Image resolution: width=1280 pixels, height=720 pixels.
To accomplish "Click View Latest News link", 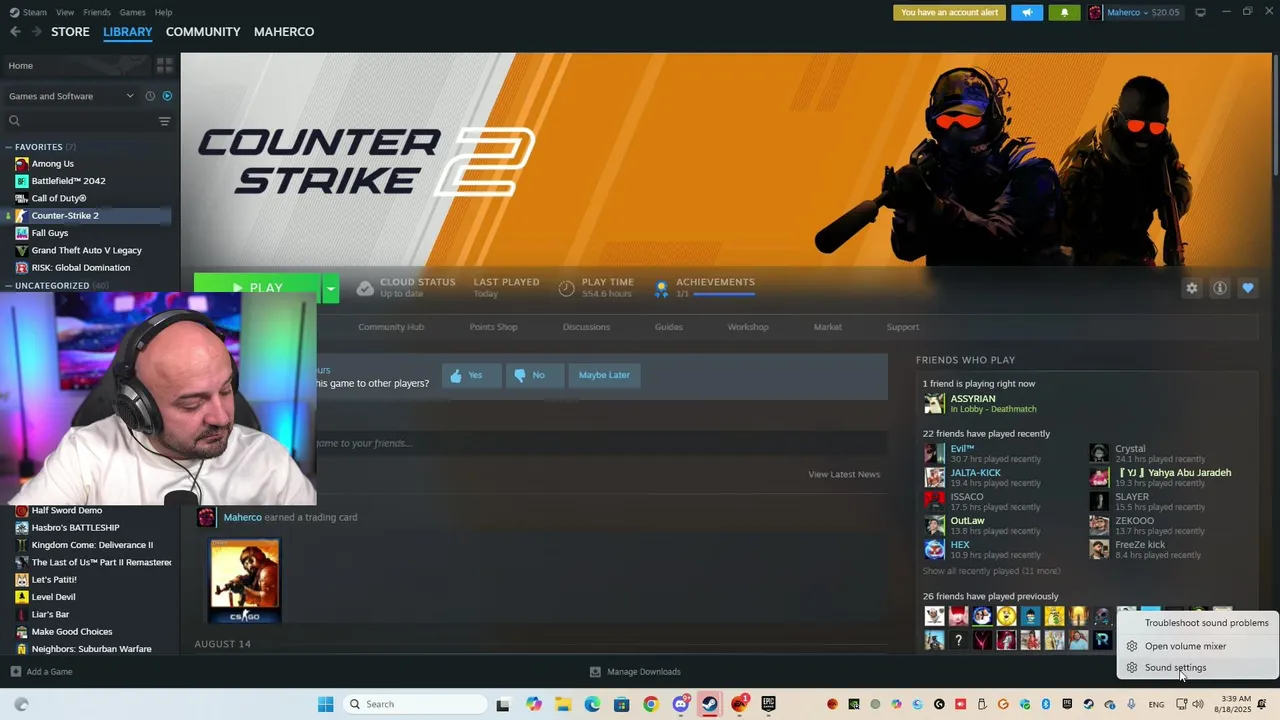I will [844, 474].
